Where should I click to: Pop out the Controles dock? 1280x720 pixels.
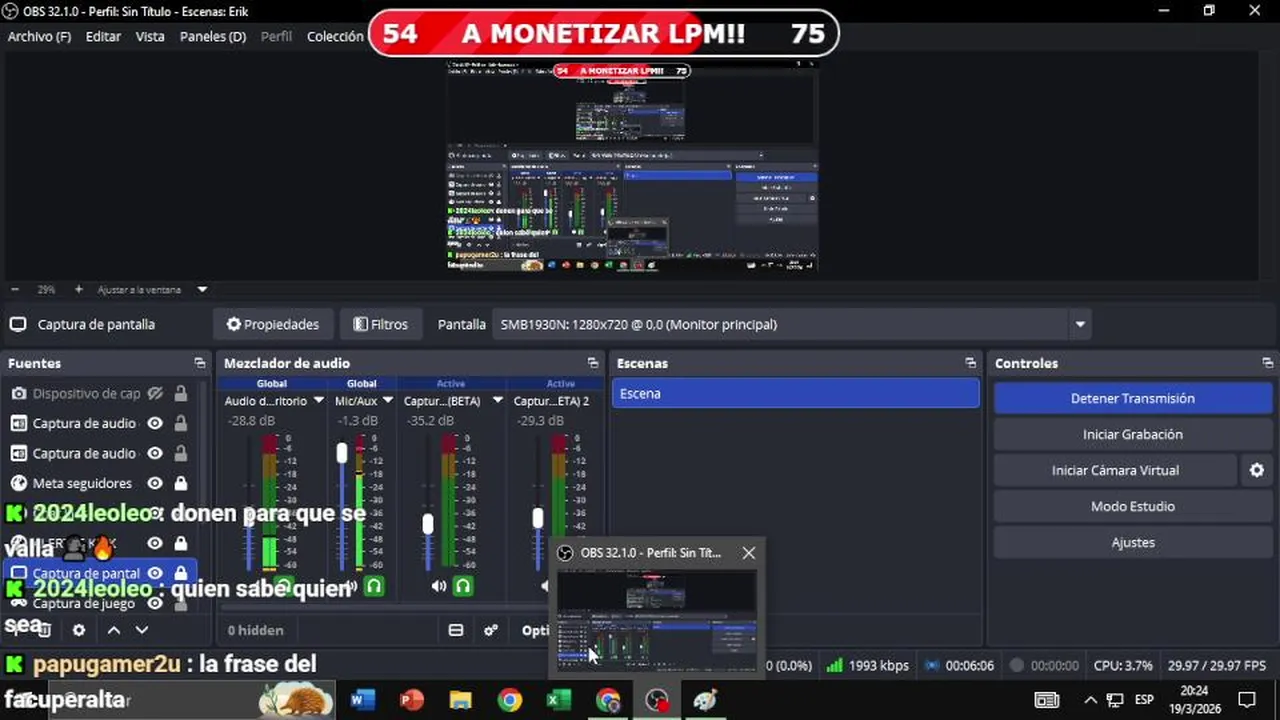click(x=1268, y=363)
